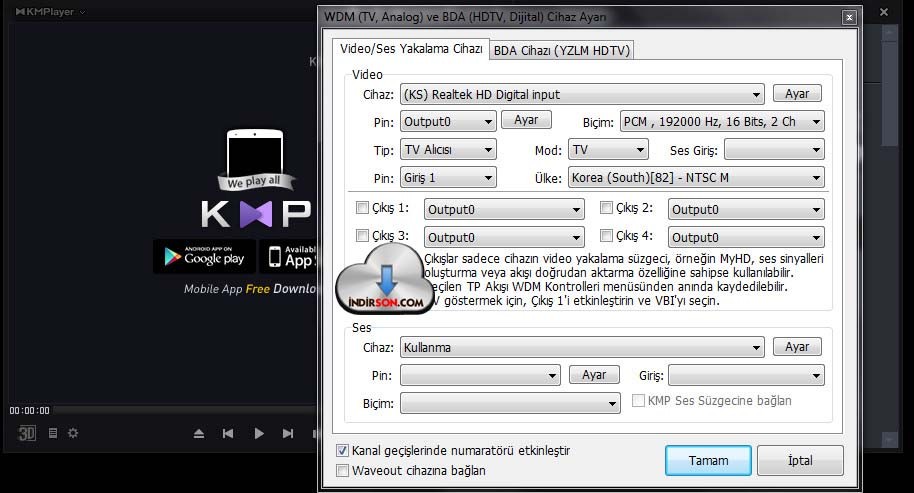Image resolution: width=914 pixels, height=493 pixels.
Task: Open the Ülke Korea (South) dropdown
Action: [x=696, y=178]
